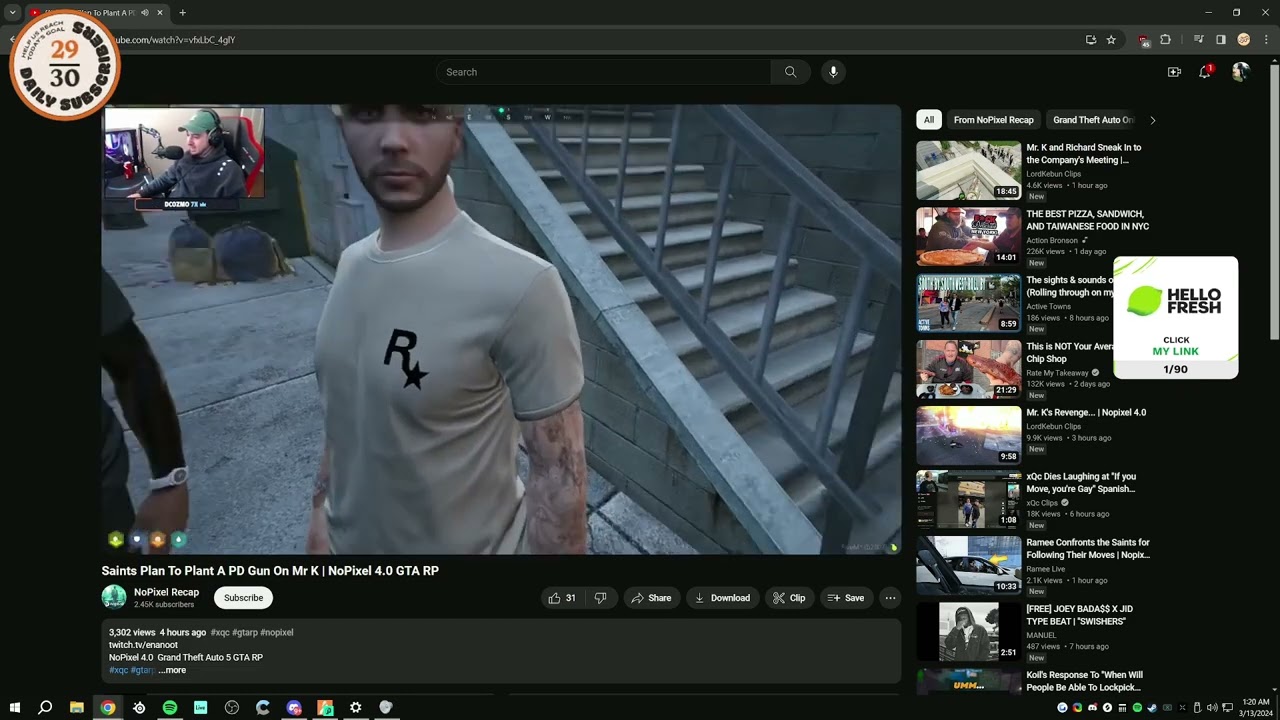Open a new browser tab
This screenshot has width=1280, height=720.
(x=182, y=13)
